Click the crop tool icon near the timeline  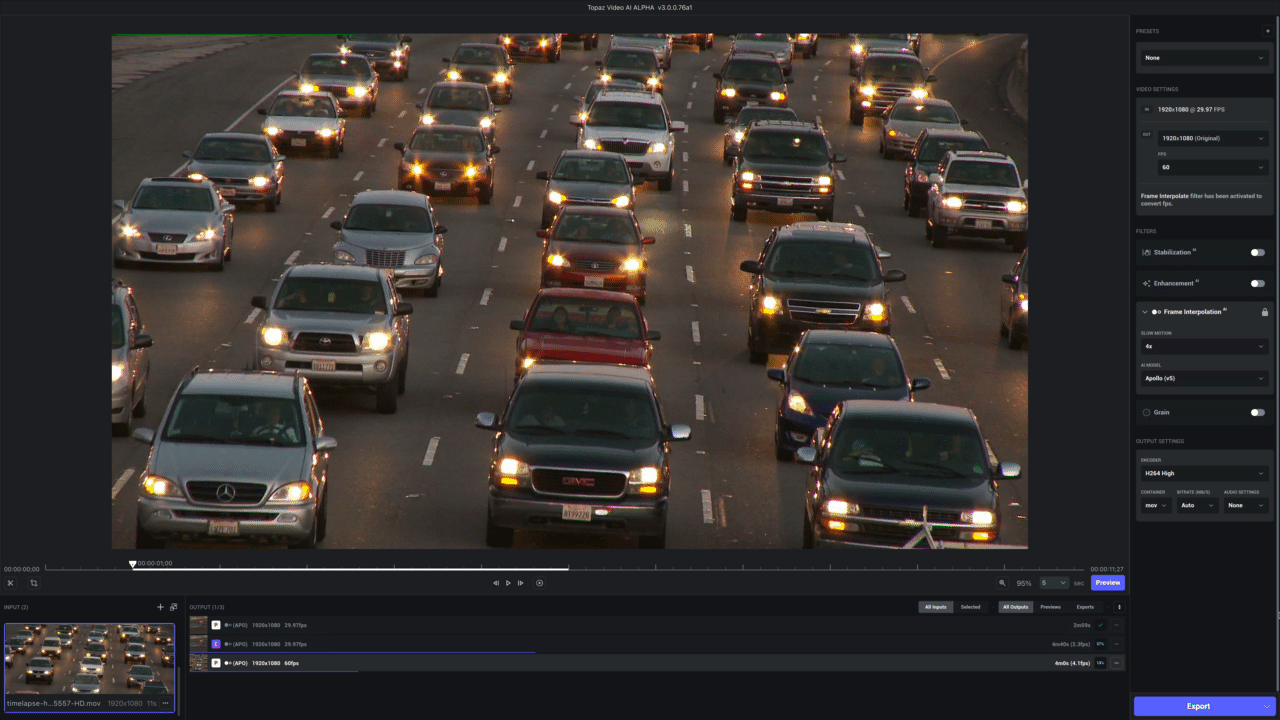coord(33,583)
